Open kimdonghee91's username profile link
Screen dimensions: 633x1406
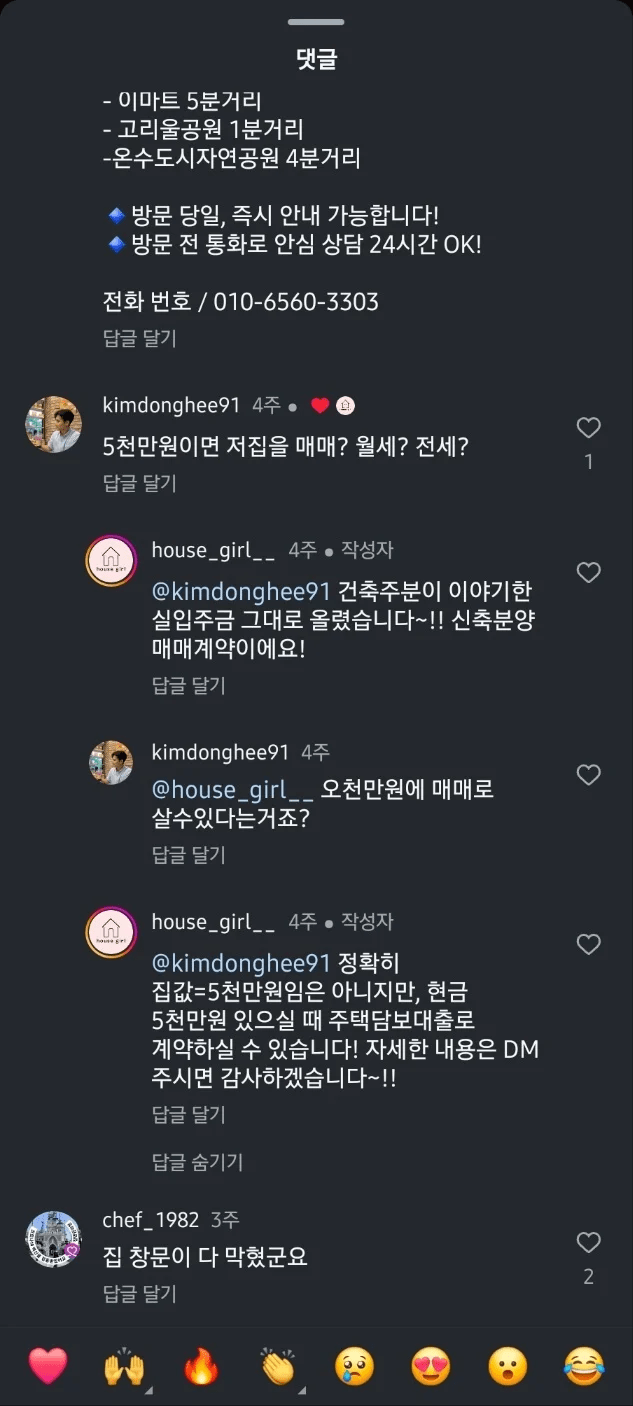(171, 405)
